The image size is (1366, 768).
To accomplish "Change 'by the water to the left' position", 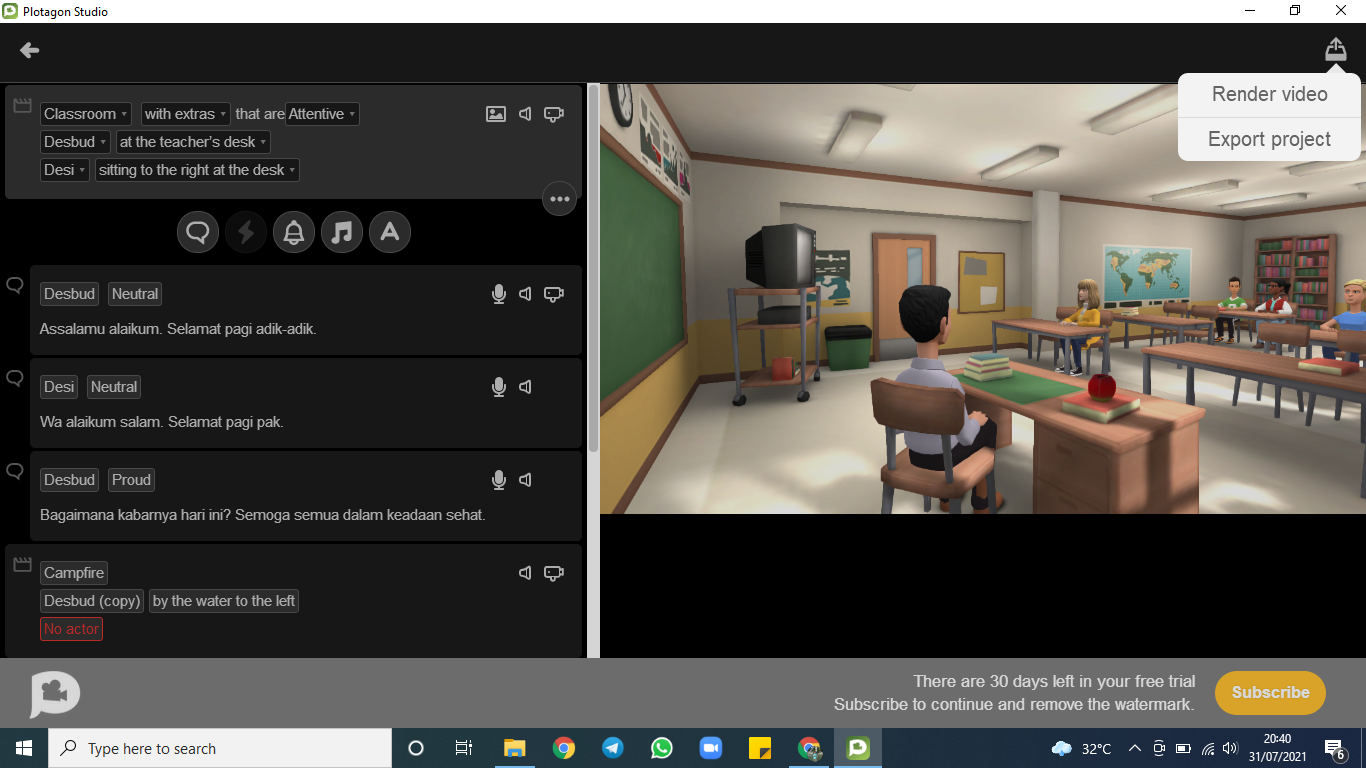I will 224,601.
